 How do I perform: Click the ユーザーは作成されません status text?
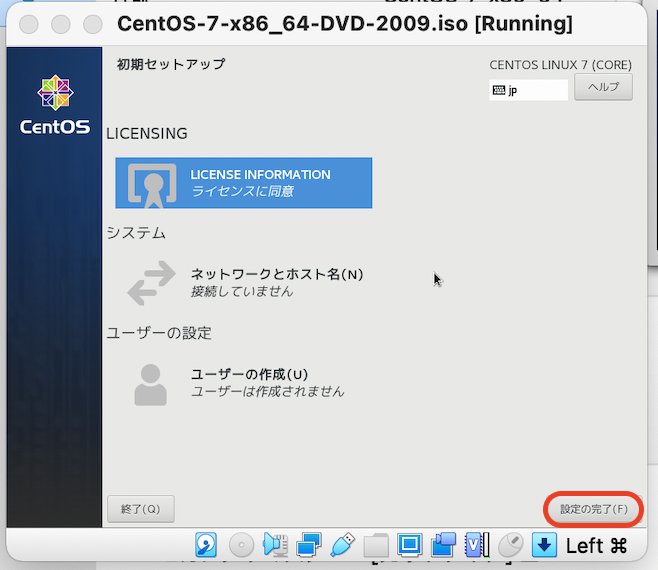tap(268, 392)
